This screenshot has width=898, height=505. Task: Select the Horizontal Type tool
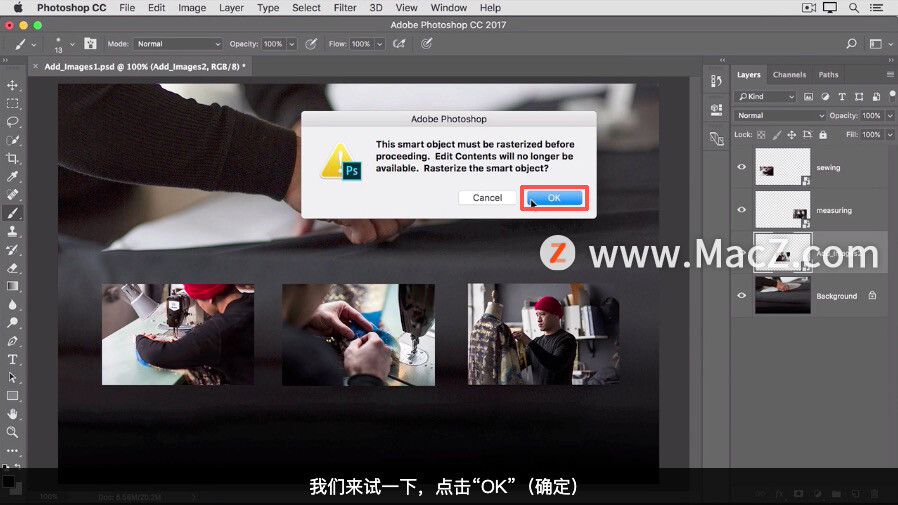[x=12, y=360]
